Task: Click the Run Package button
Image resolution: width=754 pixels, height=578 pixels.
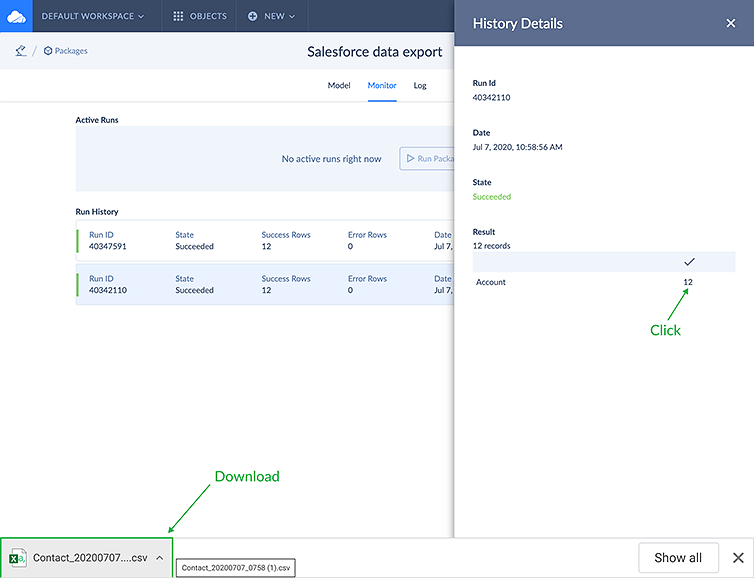Action: [x=427, y=159]
